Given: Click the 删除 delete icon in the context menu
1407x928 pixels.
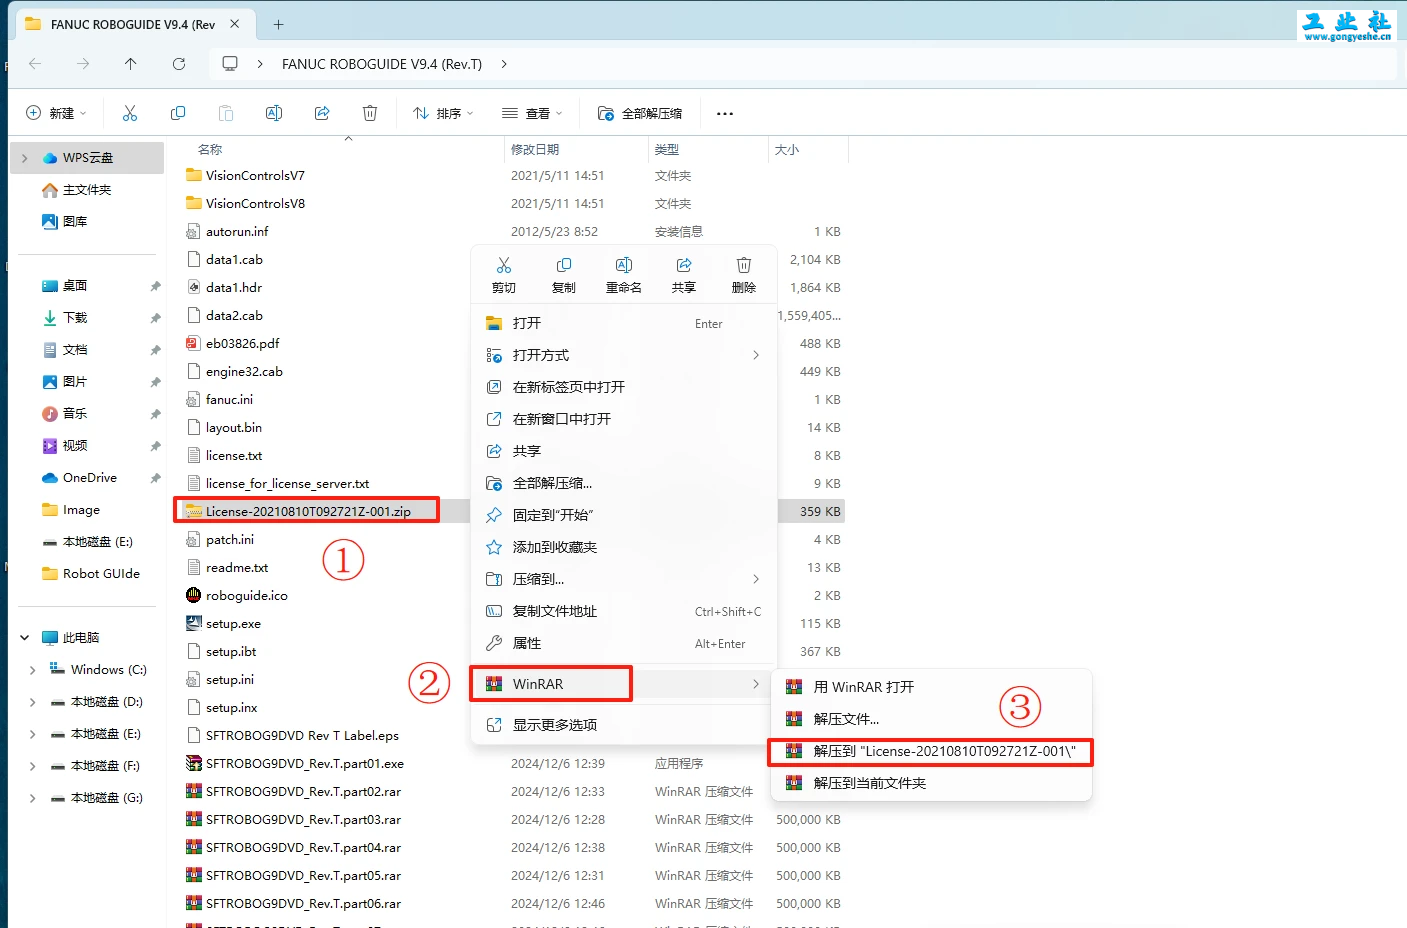Looking at the screenshot, I should pyautogui.click(x=744, y=265).
